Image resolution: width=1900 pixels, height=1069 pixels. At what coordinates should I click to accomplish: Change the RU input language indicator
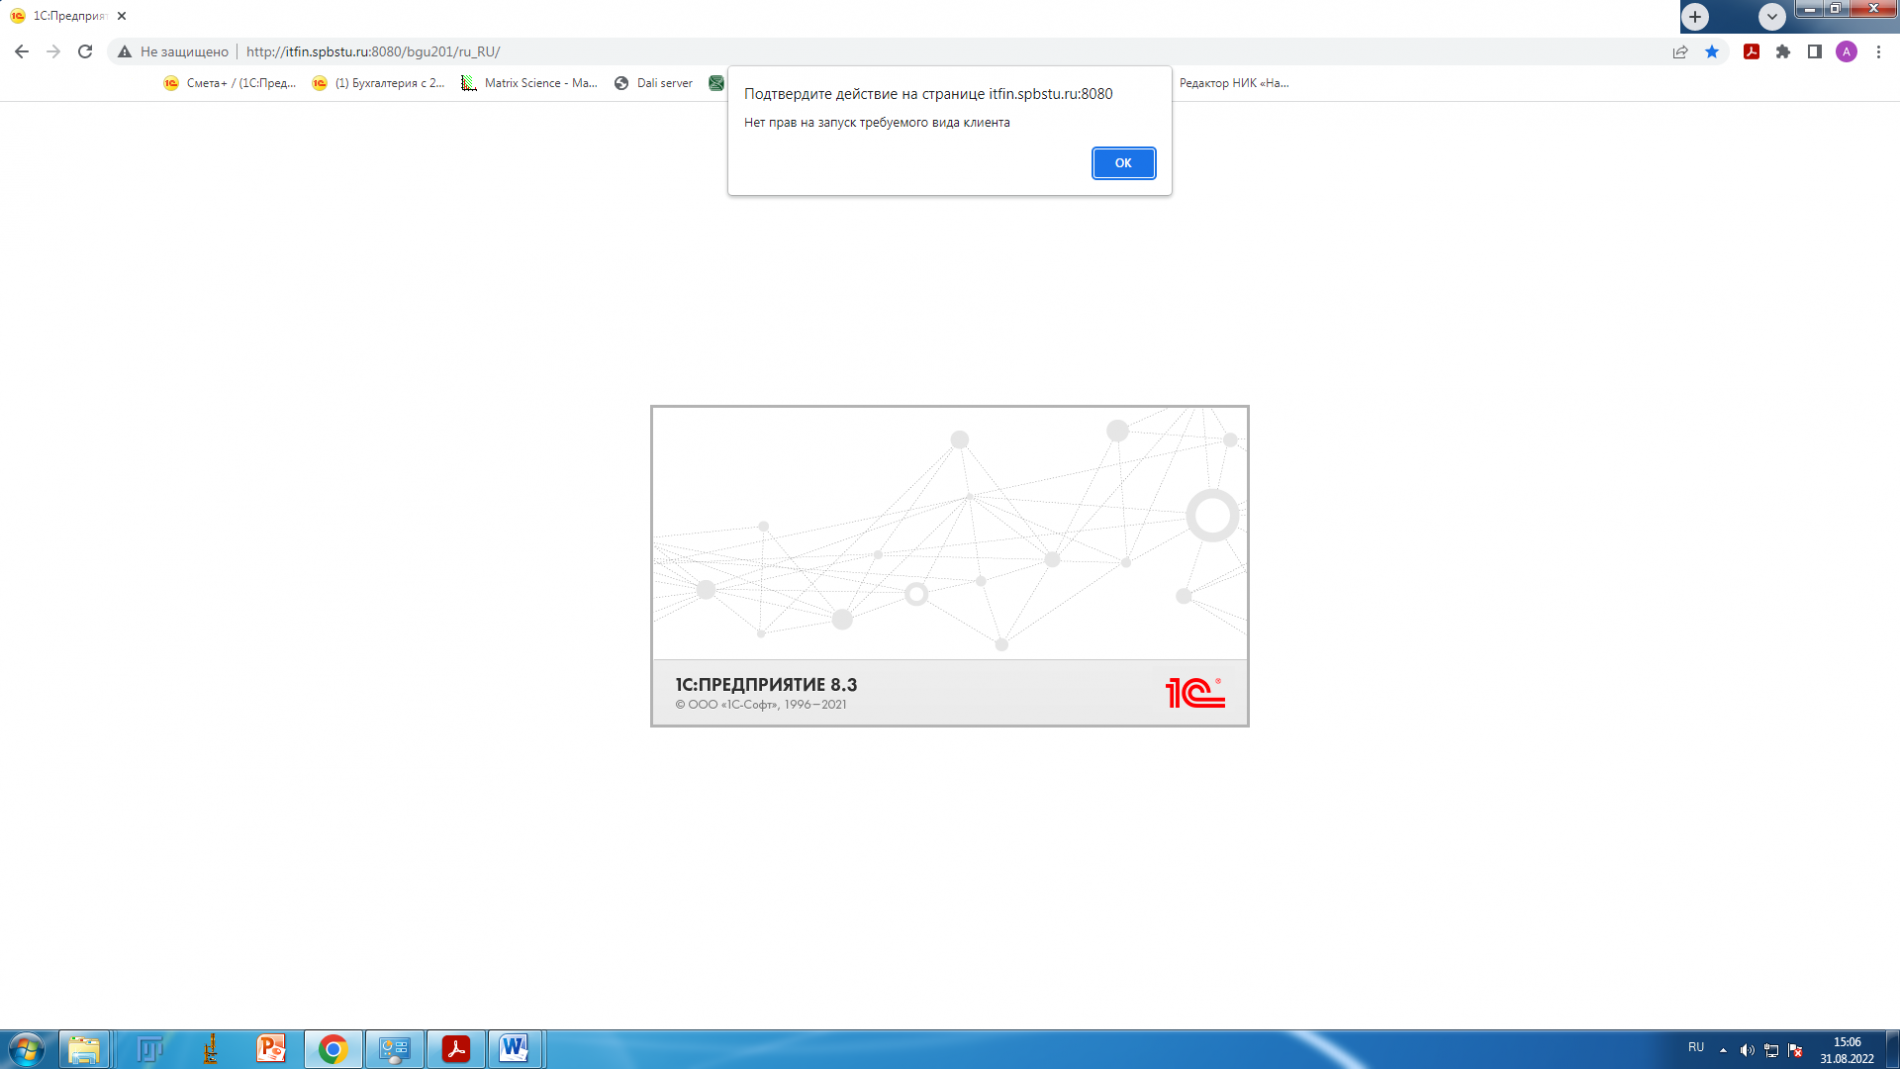tap(1696, 1048)
